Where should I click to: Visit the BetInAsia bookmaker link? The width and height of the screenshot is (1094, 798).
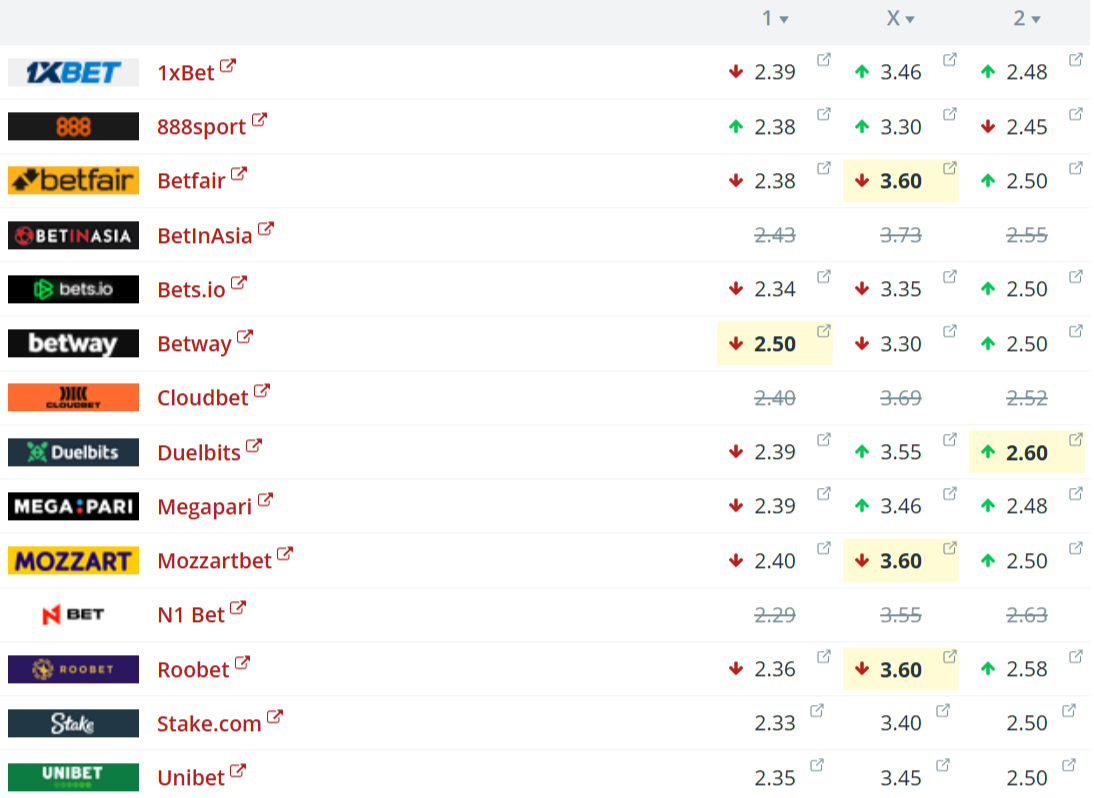204,236
